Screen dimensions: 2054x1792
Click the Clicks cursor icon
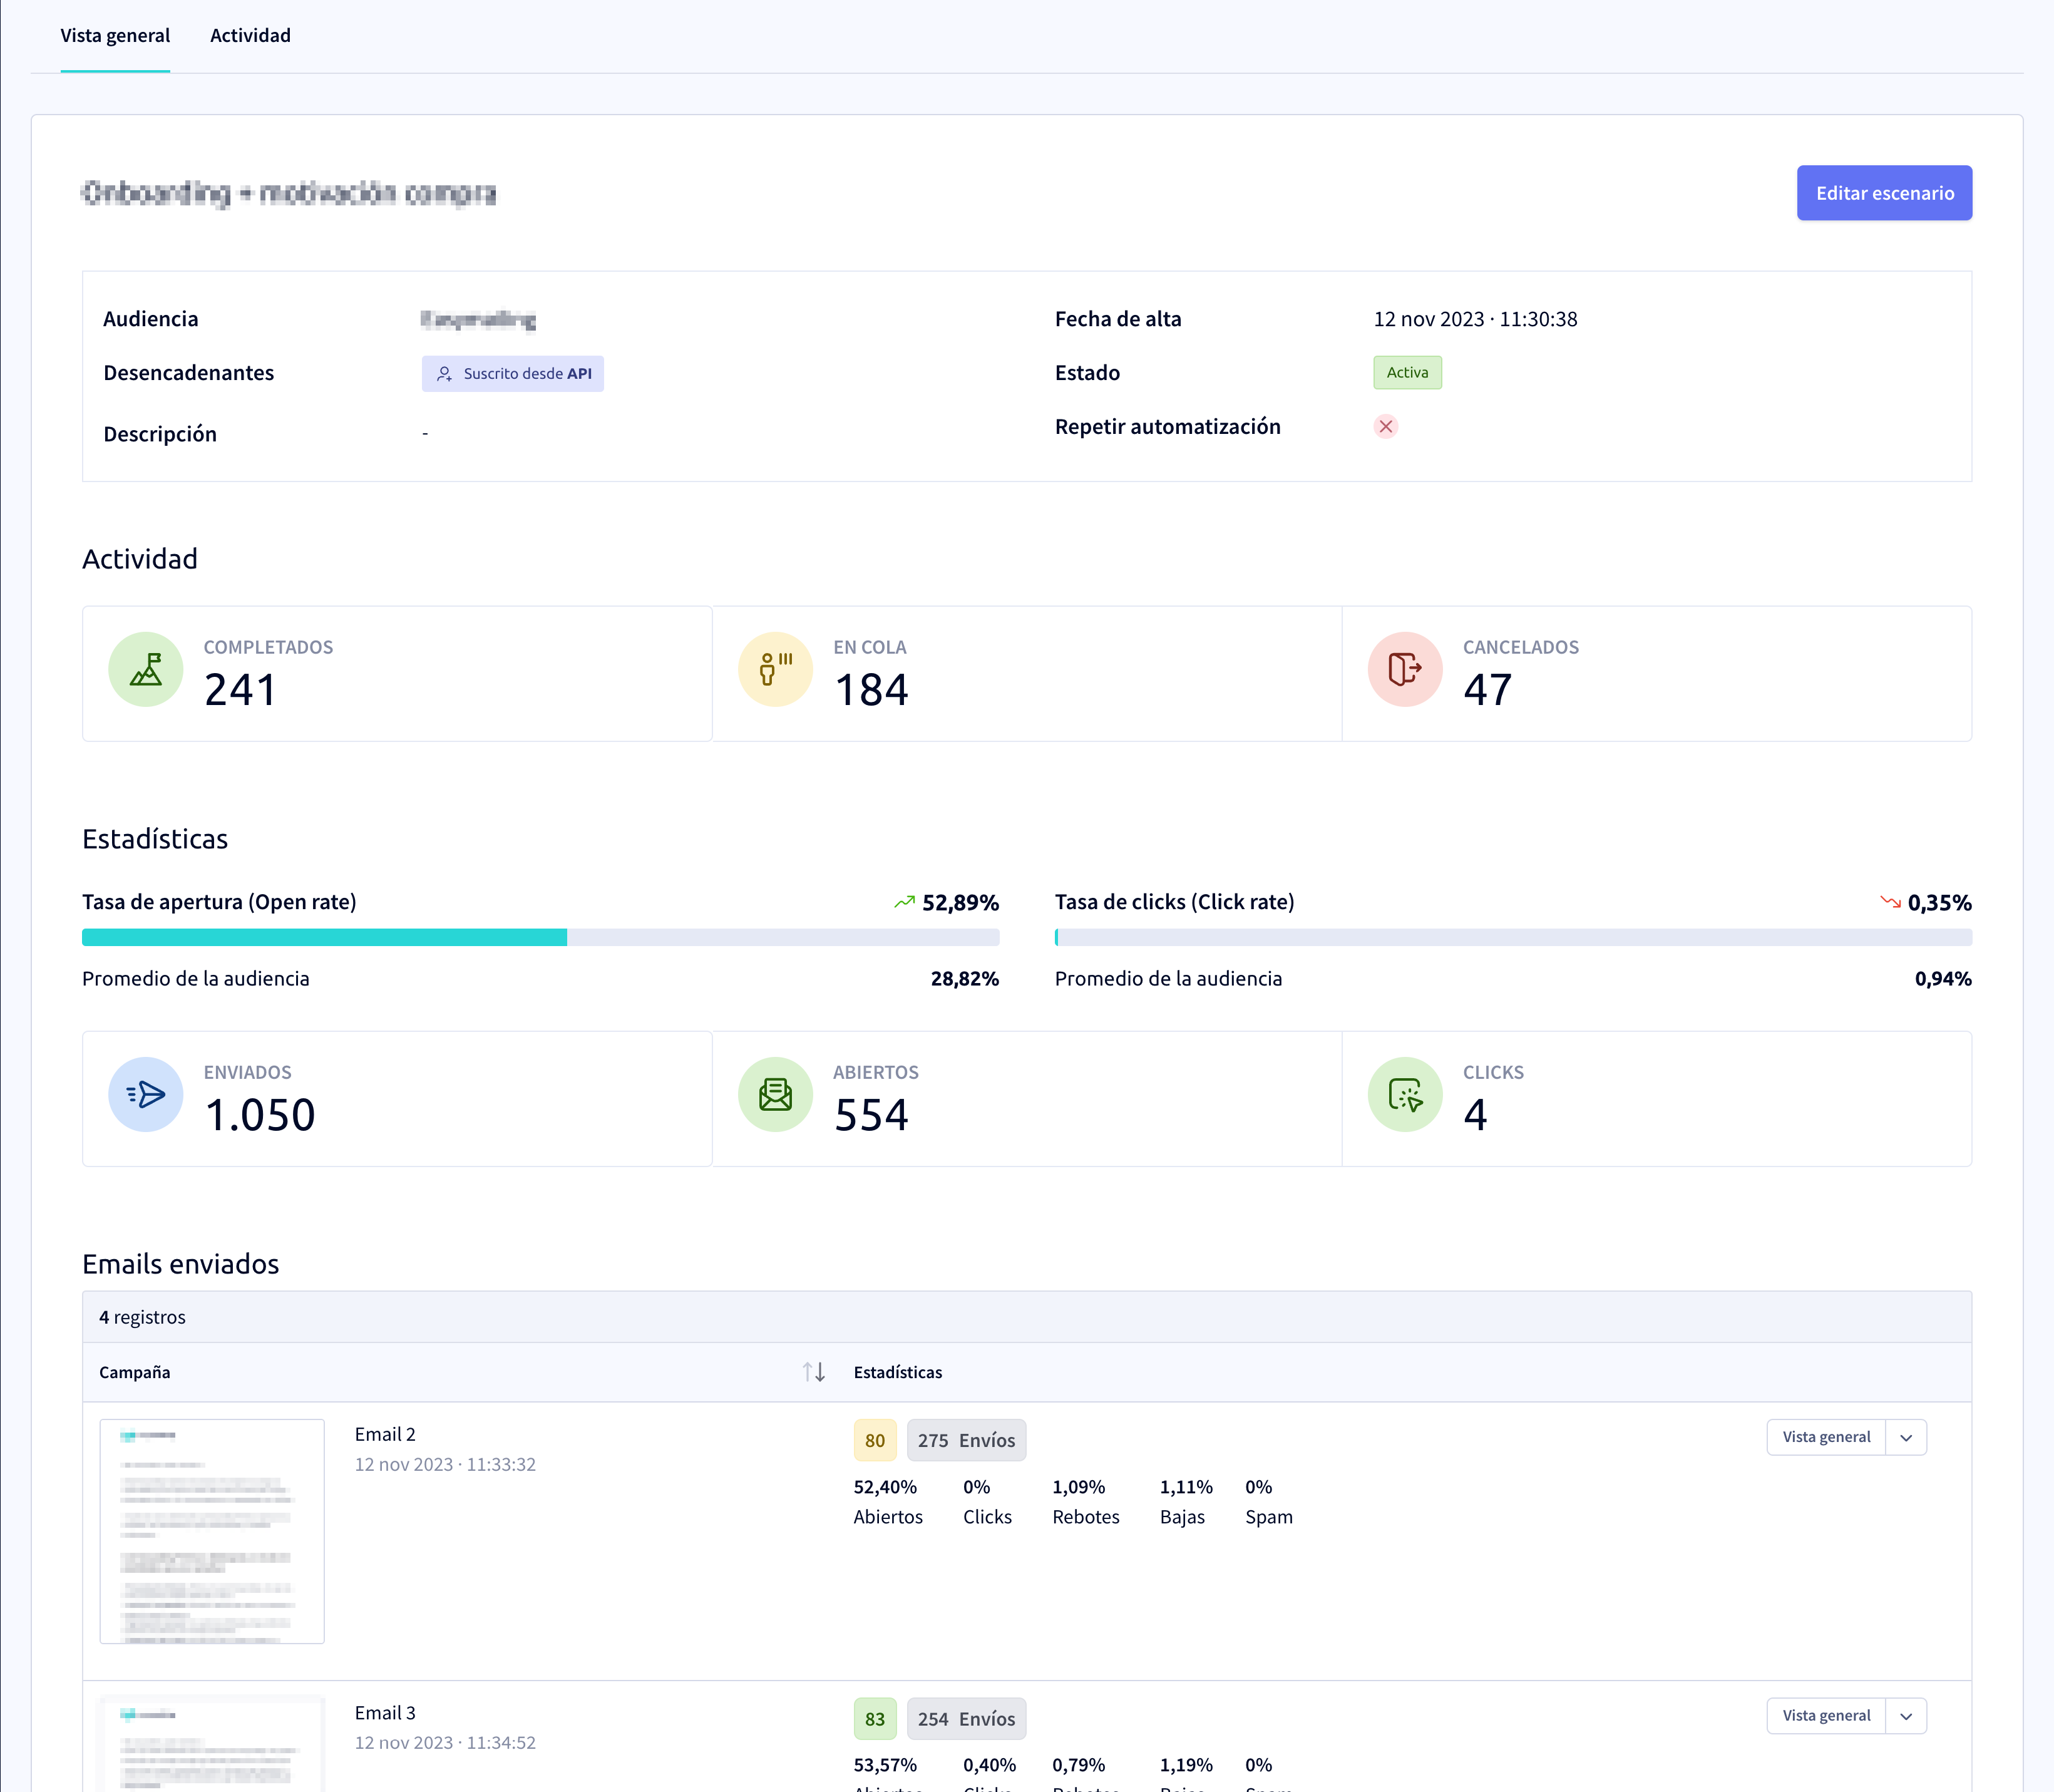pyautogui.click(x=1405, y=1095)
